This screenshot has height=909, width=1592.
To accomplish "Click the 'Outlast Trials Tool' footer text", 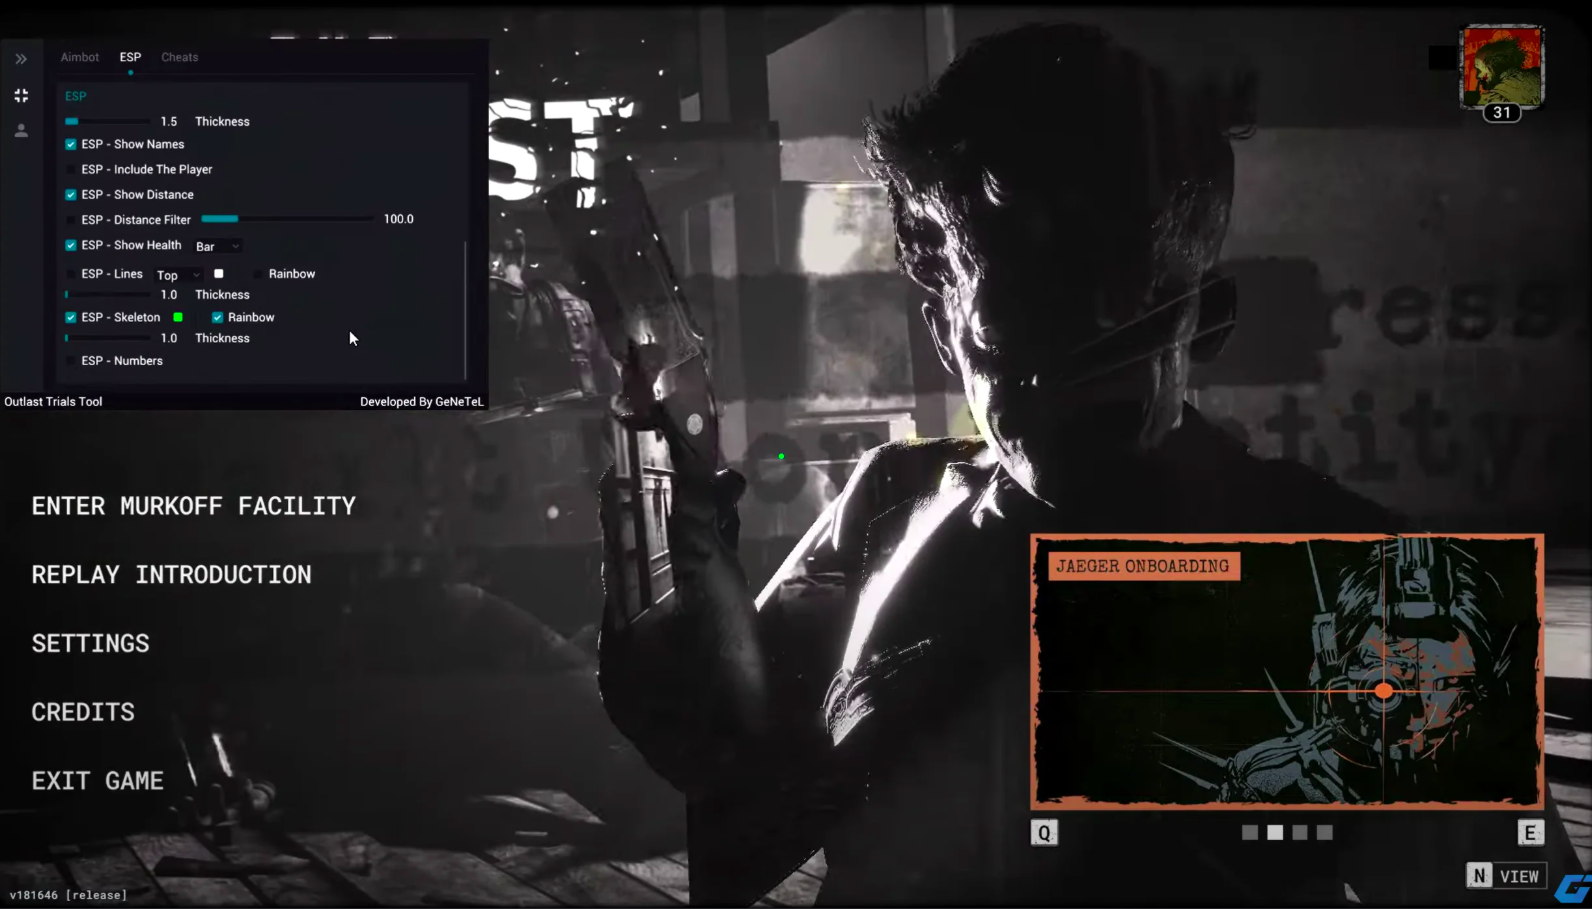I will tap(53, 402).
